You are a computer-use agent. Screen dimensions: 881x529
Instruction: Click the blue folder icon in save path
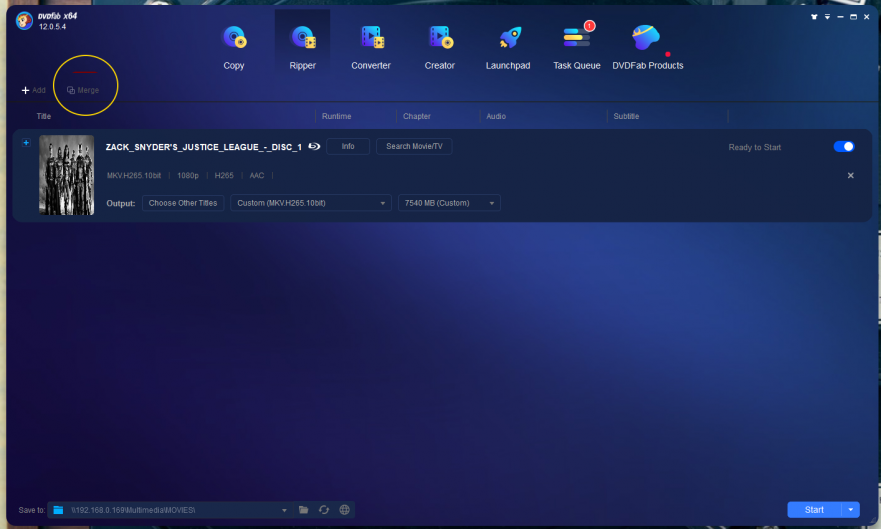(58, 510)
